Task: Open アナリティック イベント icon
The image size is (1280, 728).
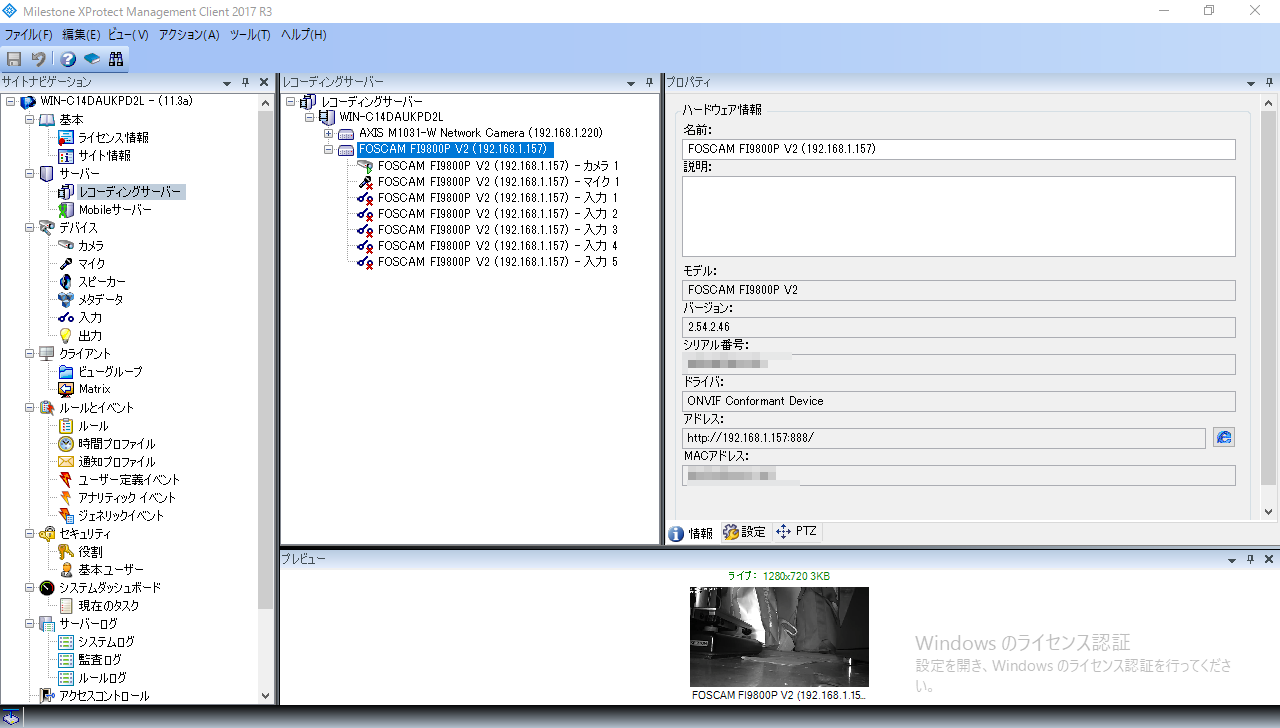Action: pyautogui.click(x=66, y=498)
